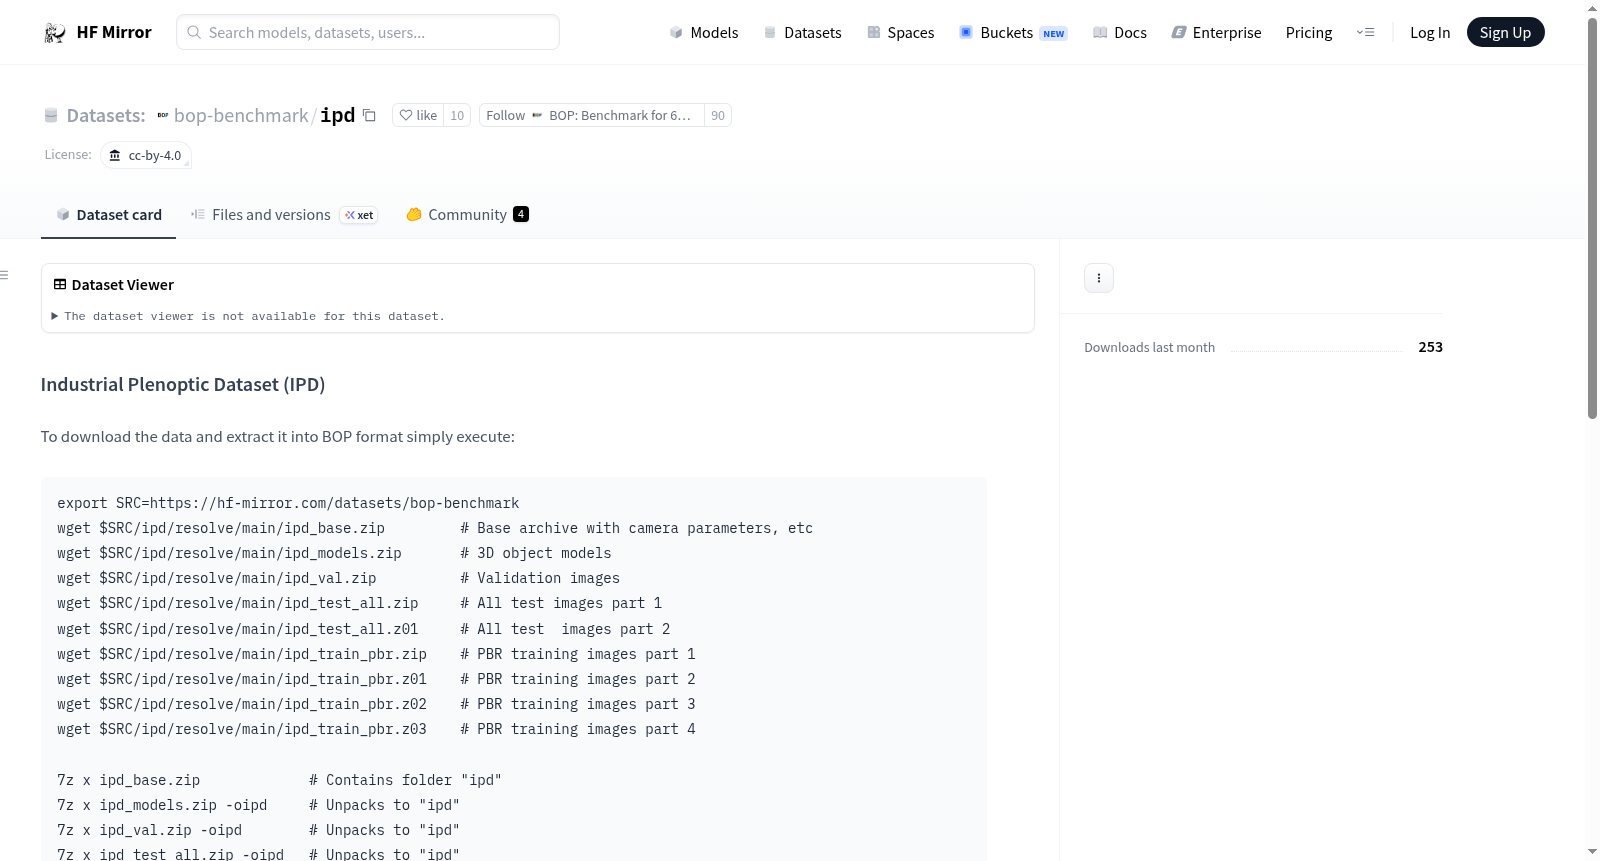Open Buckets in the navbar
The height and width of the screenshot is (861, 1600).
[1013, 33]
